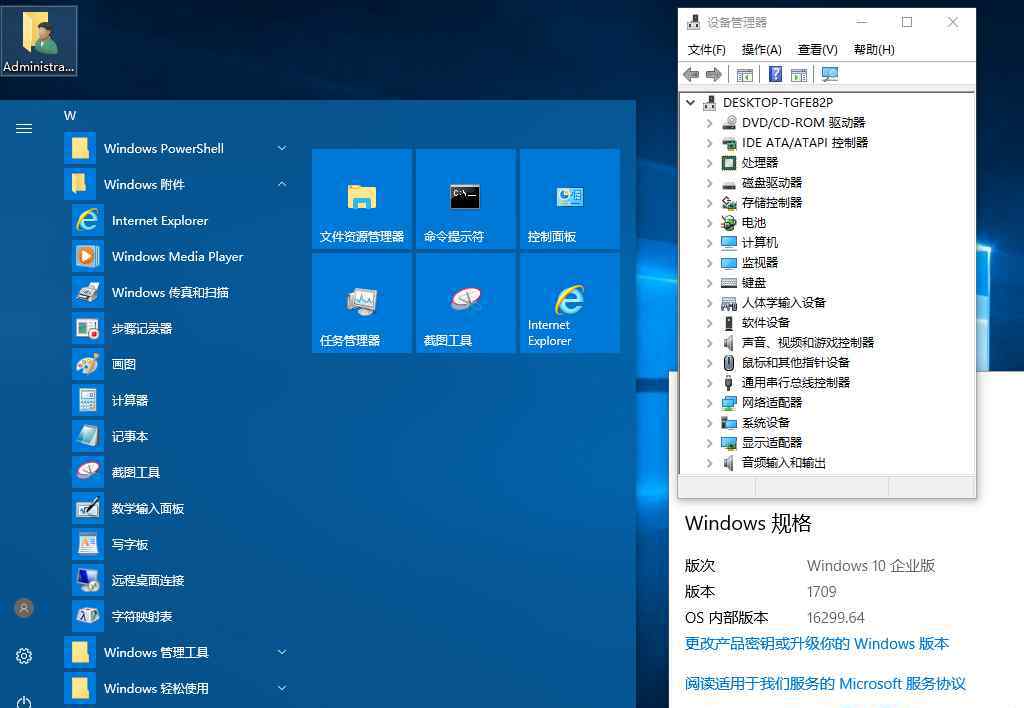This screenshot has height=708, width=1024.
Task: Click the Internet Explorer tile
Action: pos(569,303)
